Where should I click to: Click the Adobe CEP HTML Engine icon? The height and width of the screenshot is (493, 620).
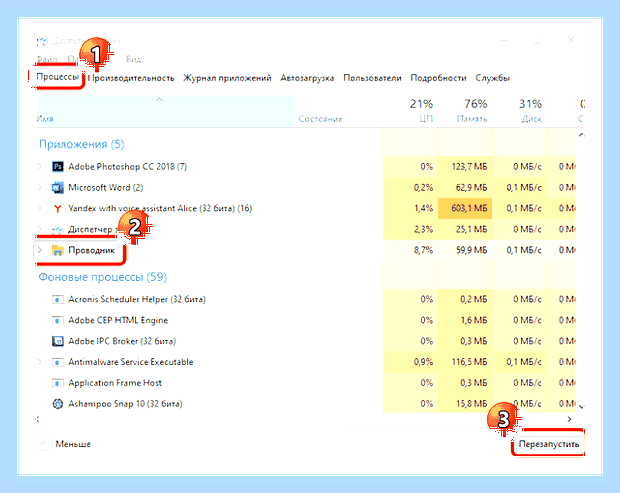tap(58, 320)
